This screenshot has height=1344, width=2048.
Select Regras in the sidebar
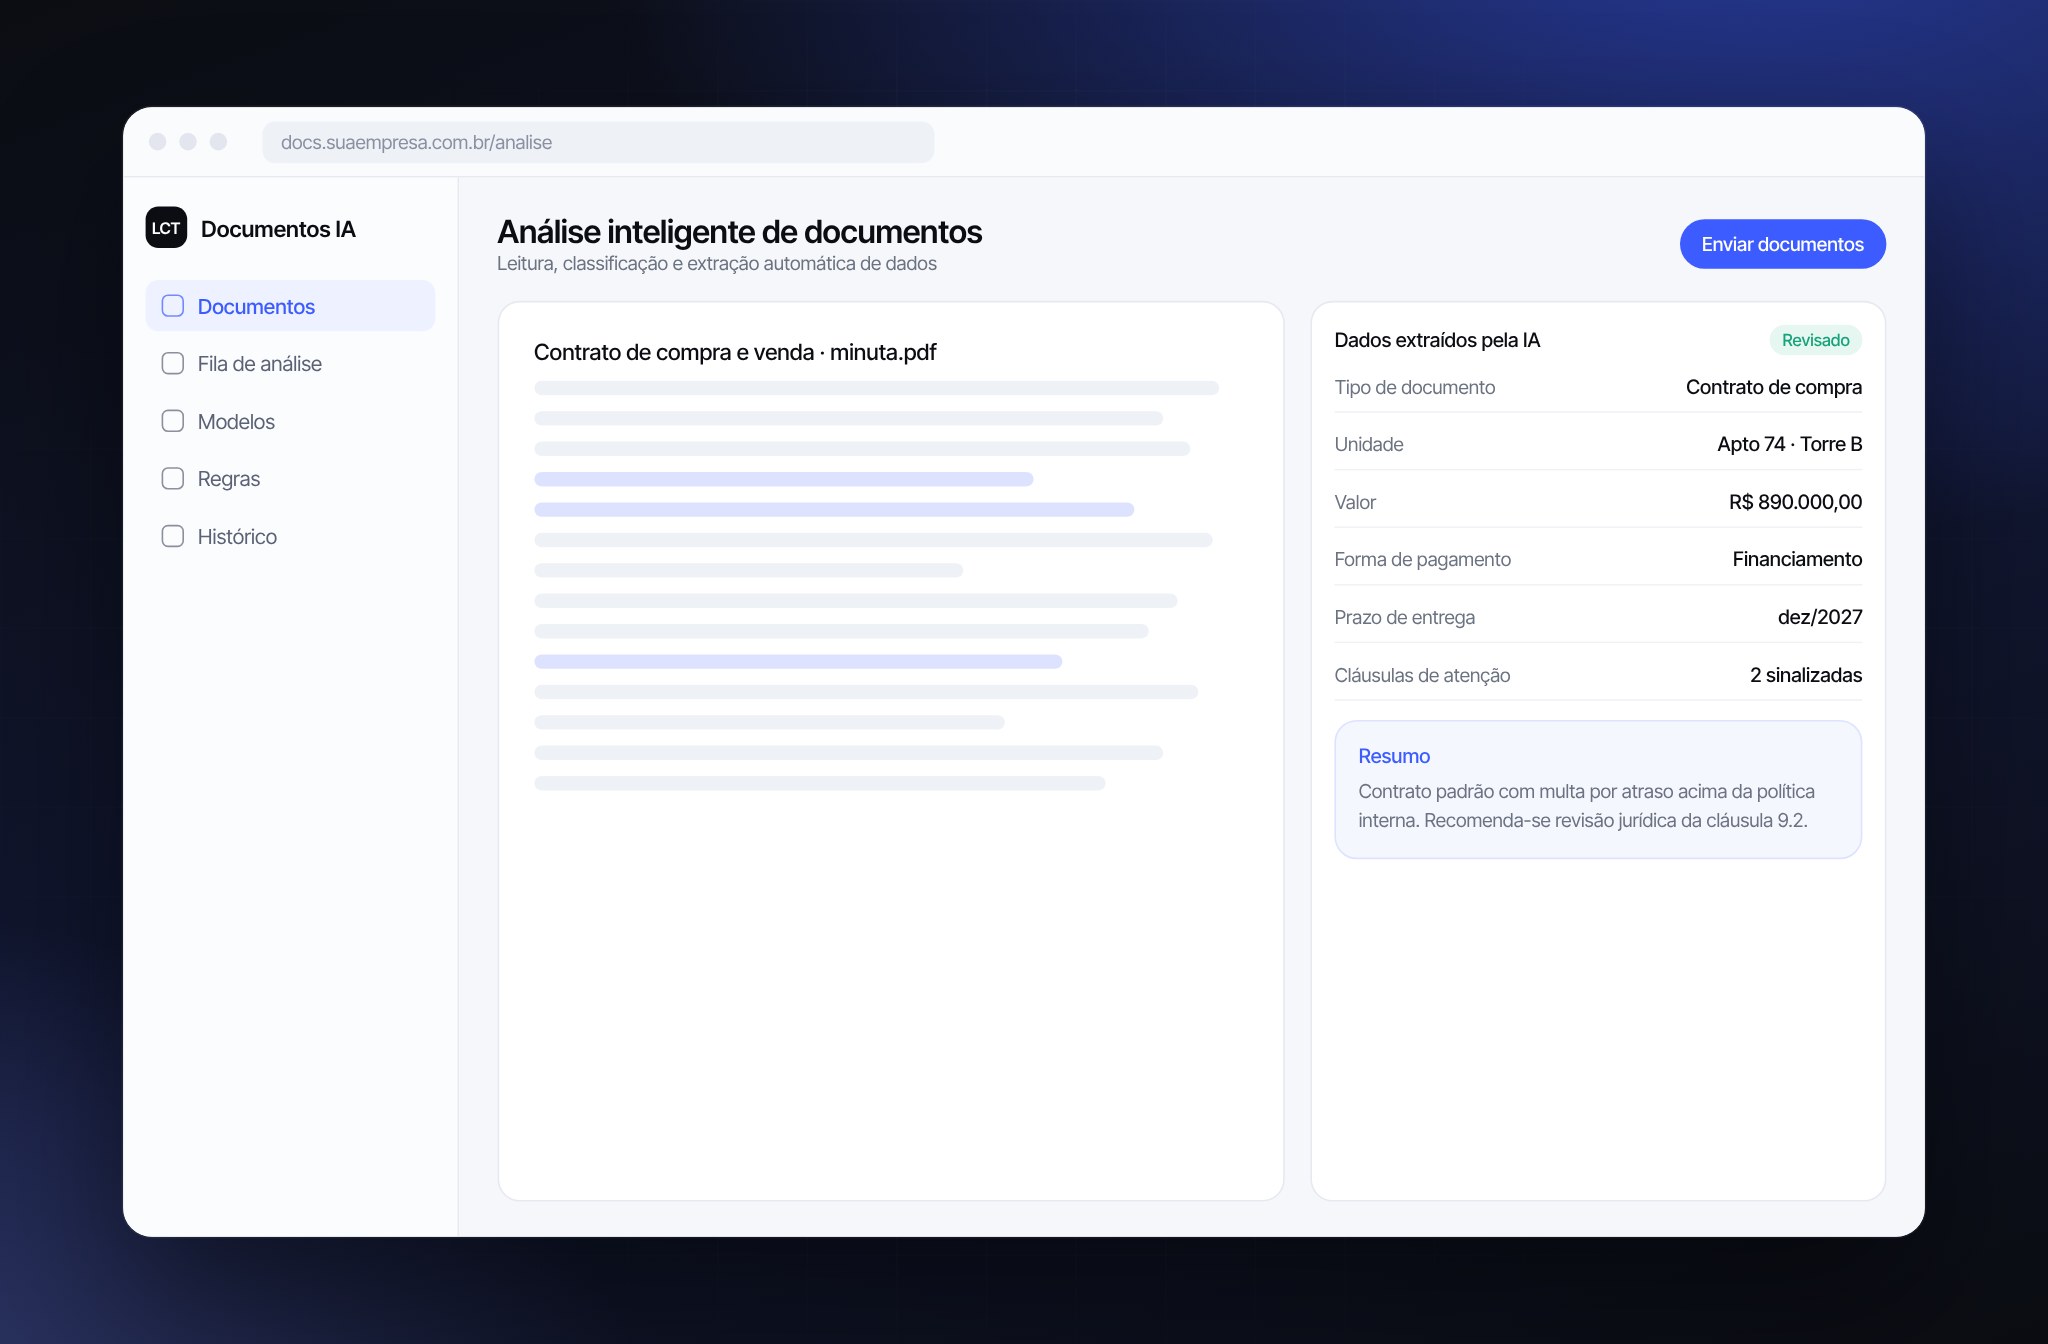tap(290, 479)
